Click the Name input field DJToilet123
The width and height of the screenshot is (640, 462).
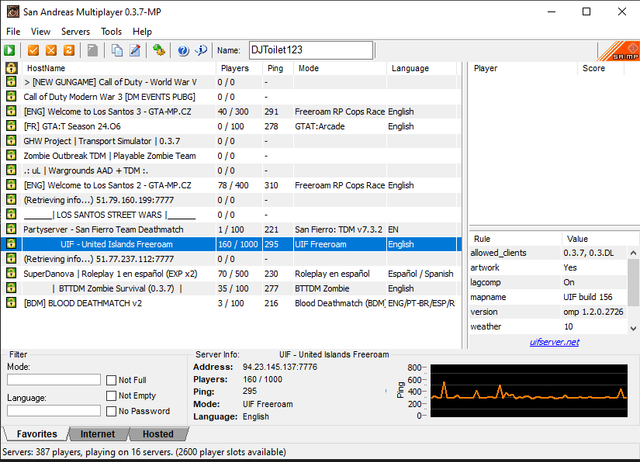pyautogui.click(x=311, y=50)
